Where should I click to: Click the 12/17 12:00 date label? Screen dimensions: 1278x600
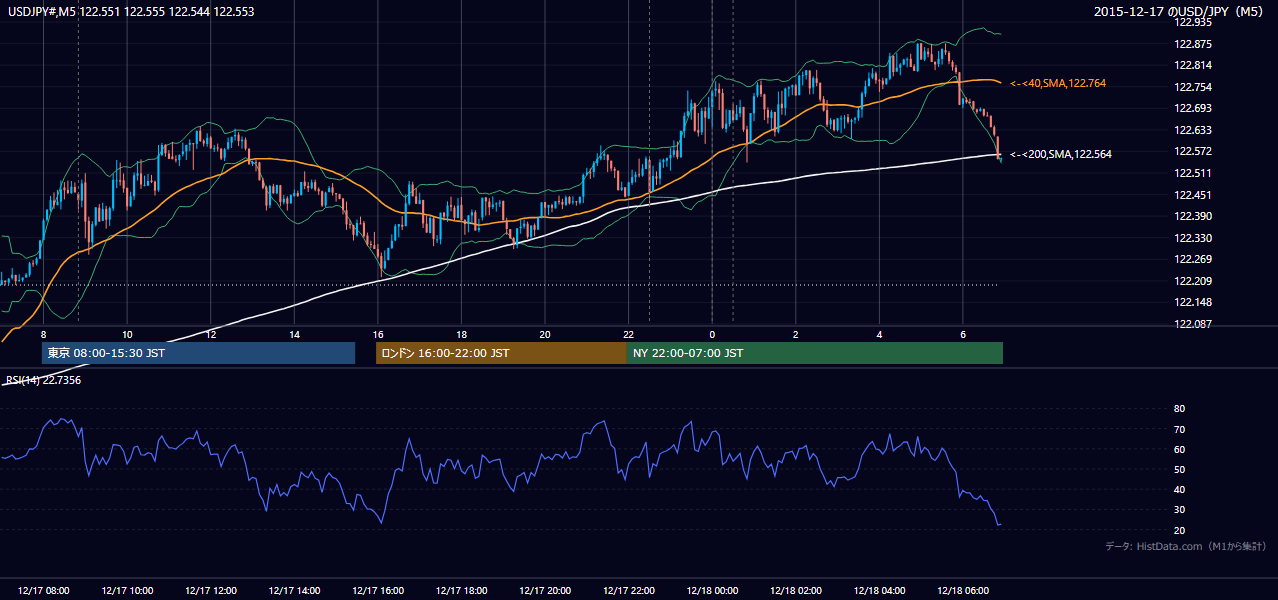tap(211, 591)
